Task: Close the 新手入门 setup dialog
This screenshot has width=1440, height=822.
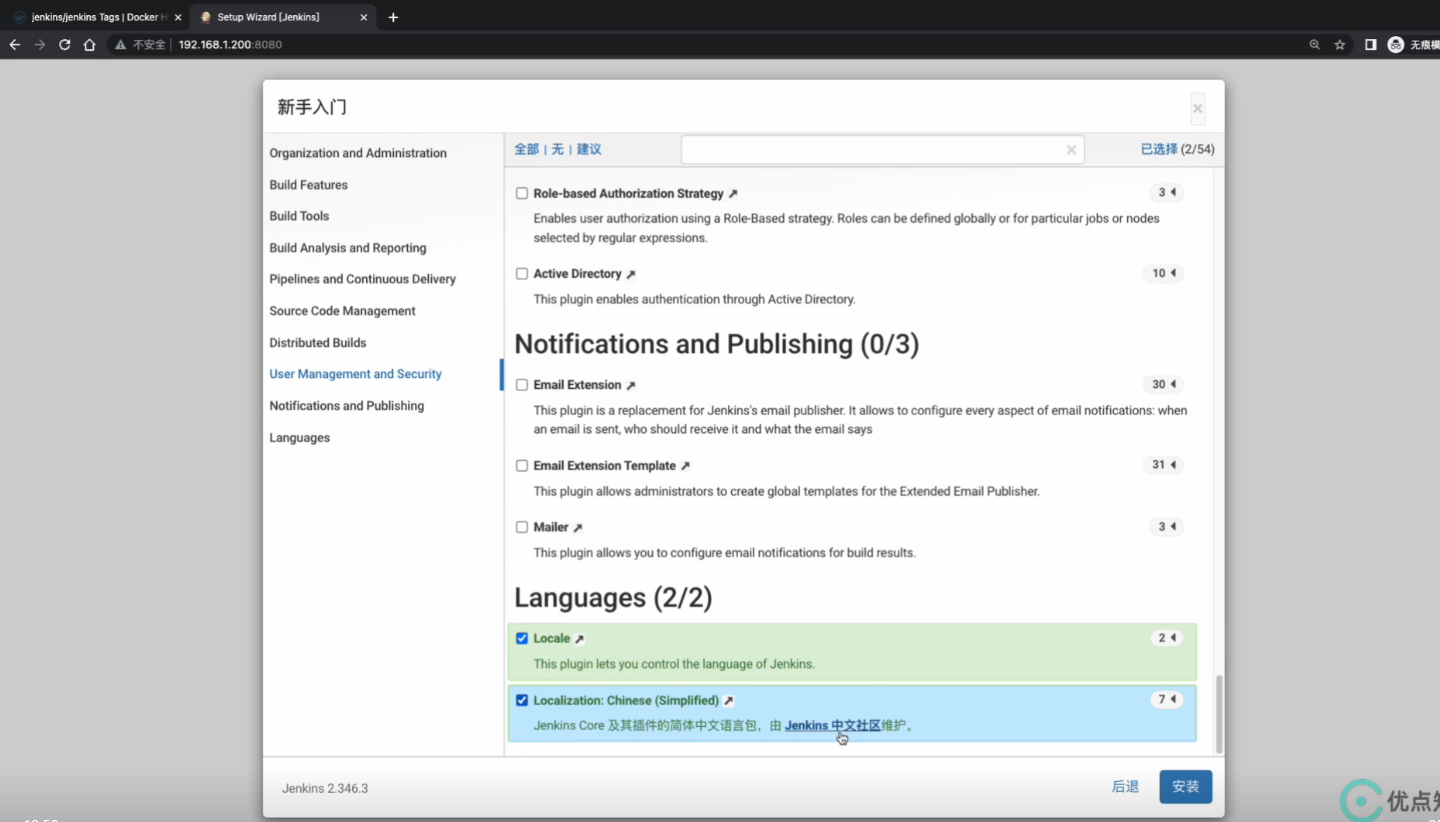Action: tap(1197, 108)
